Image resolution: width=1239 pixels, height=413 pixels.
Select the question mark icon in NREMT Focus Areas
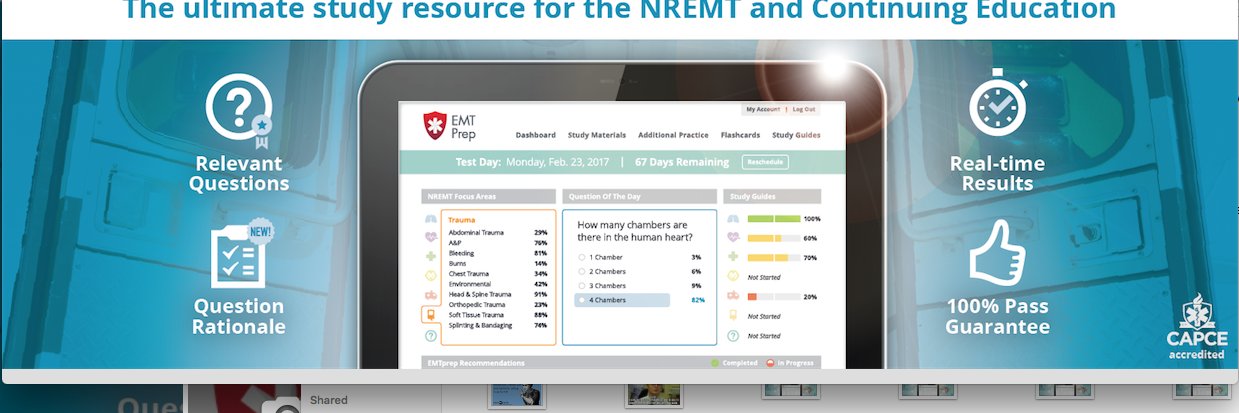pos(431,336)
